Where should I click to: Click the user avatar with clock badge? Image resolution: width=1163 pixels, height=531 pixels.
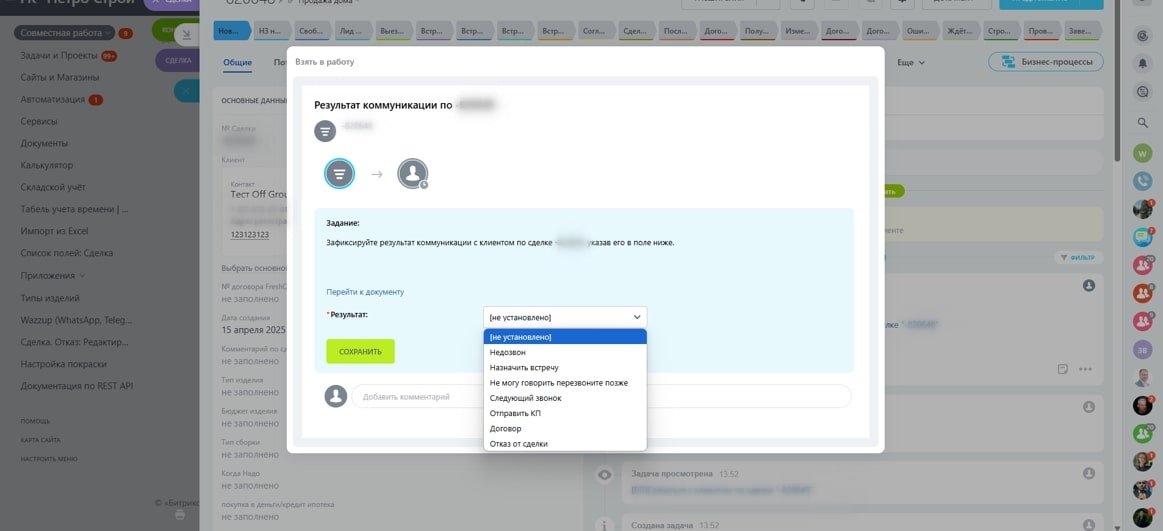413,174
